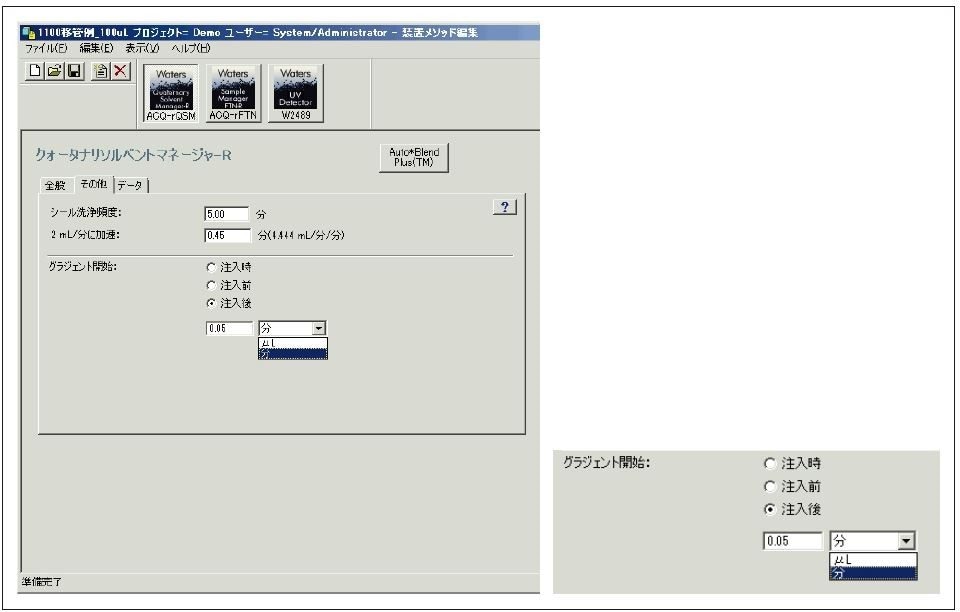Click the red X Delete toolbar icon
The image size is (960, 612).
coord(121,71)
